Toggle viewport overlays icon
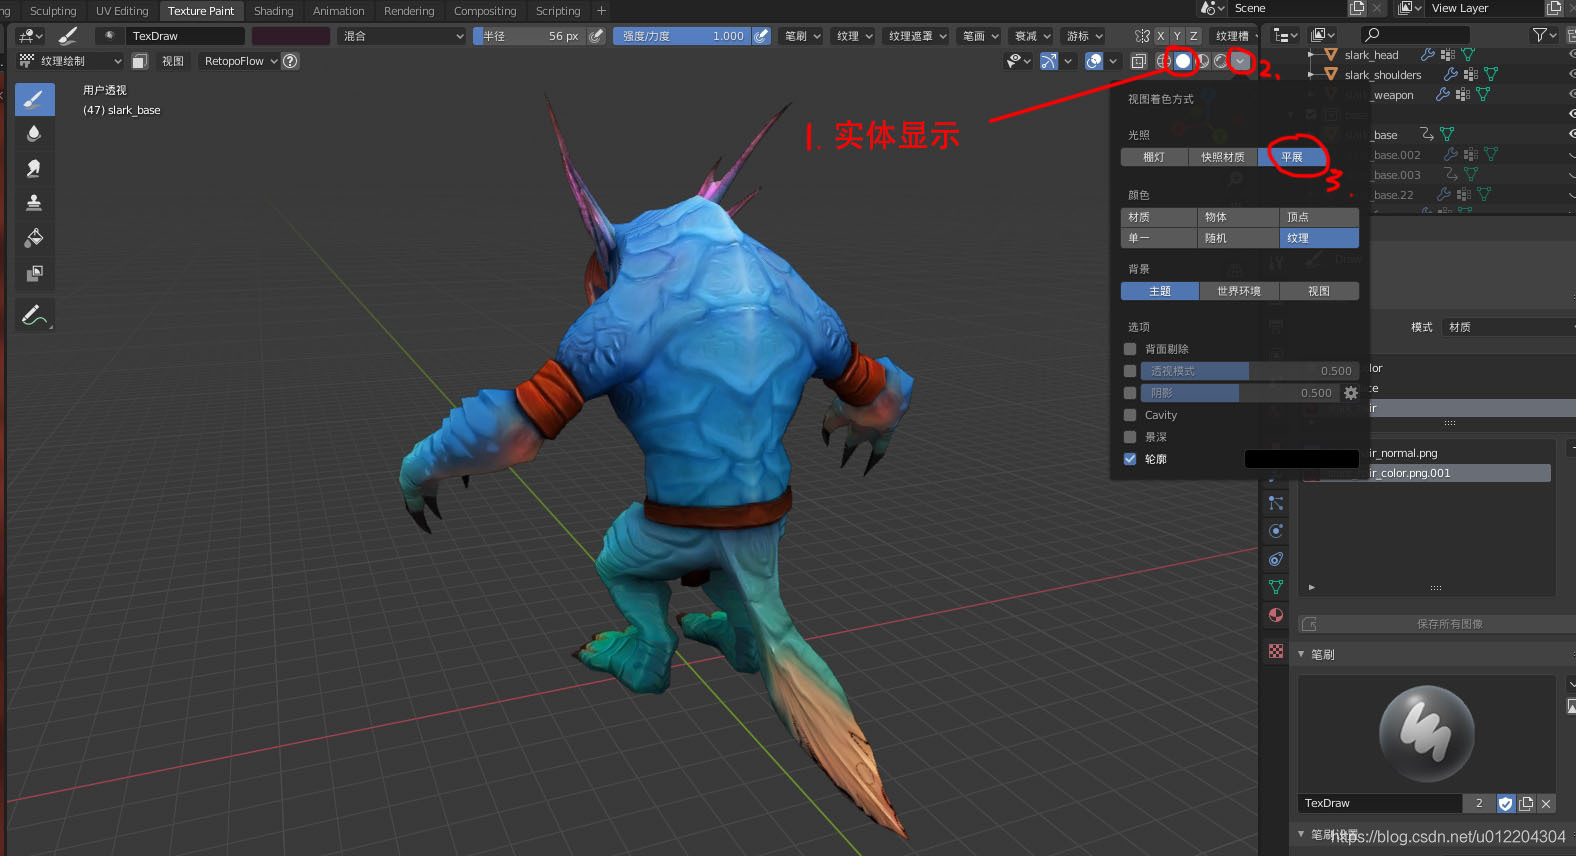 pos(1094,61)
